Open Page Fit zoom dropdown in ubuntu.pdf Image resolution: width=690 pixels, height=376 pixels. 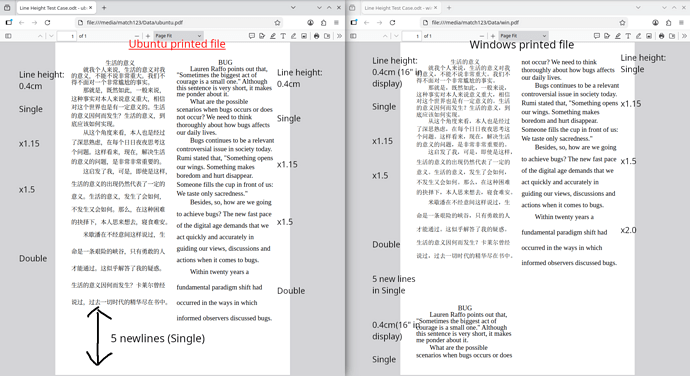(x=178, y=36)
